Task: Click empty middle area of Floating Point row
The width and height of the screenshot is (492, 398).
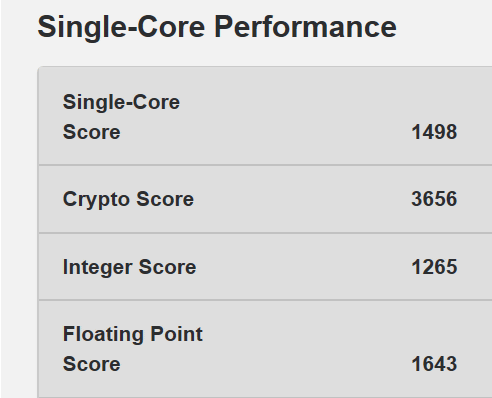Action: click(x=300, y=349)
